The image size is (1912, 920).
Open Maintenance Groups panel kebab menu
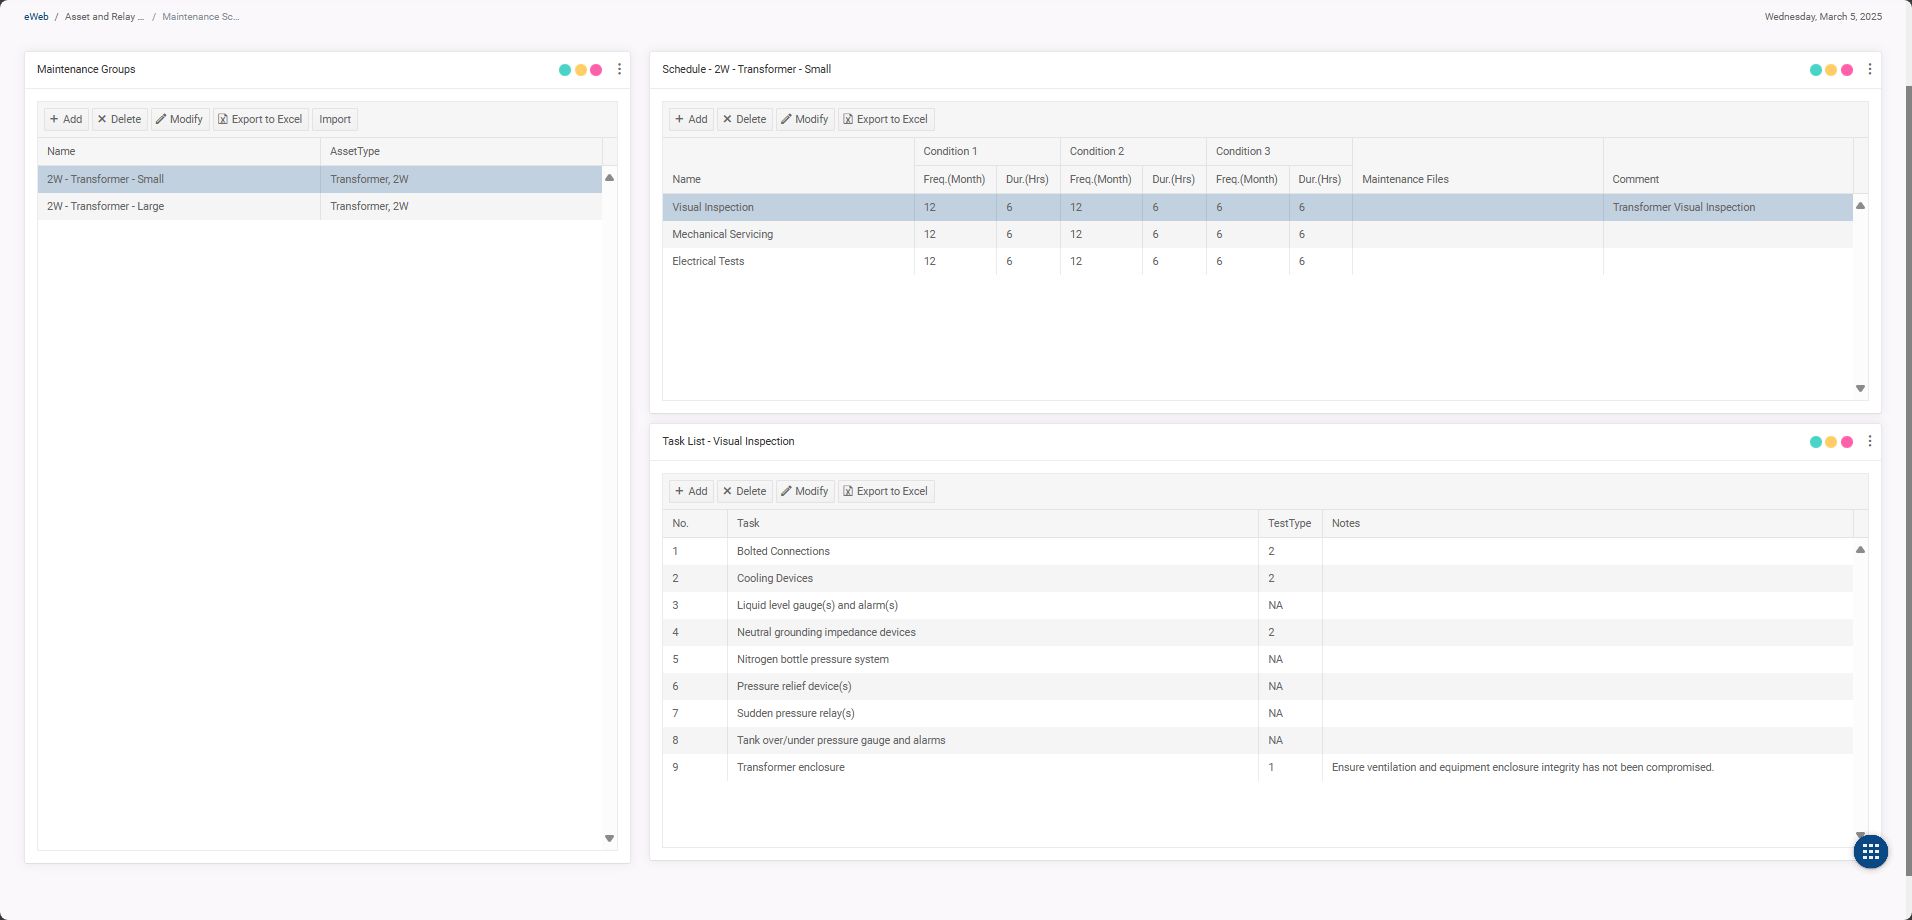pos(619,69)
